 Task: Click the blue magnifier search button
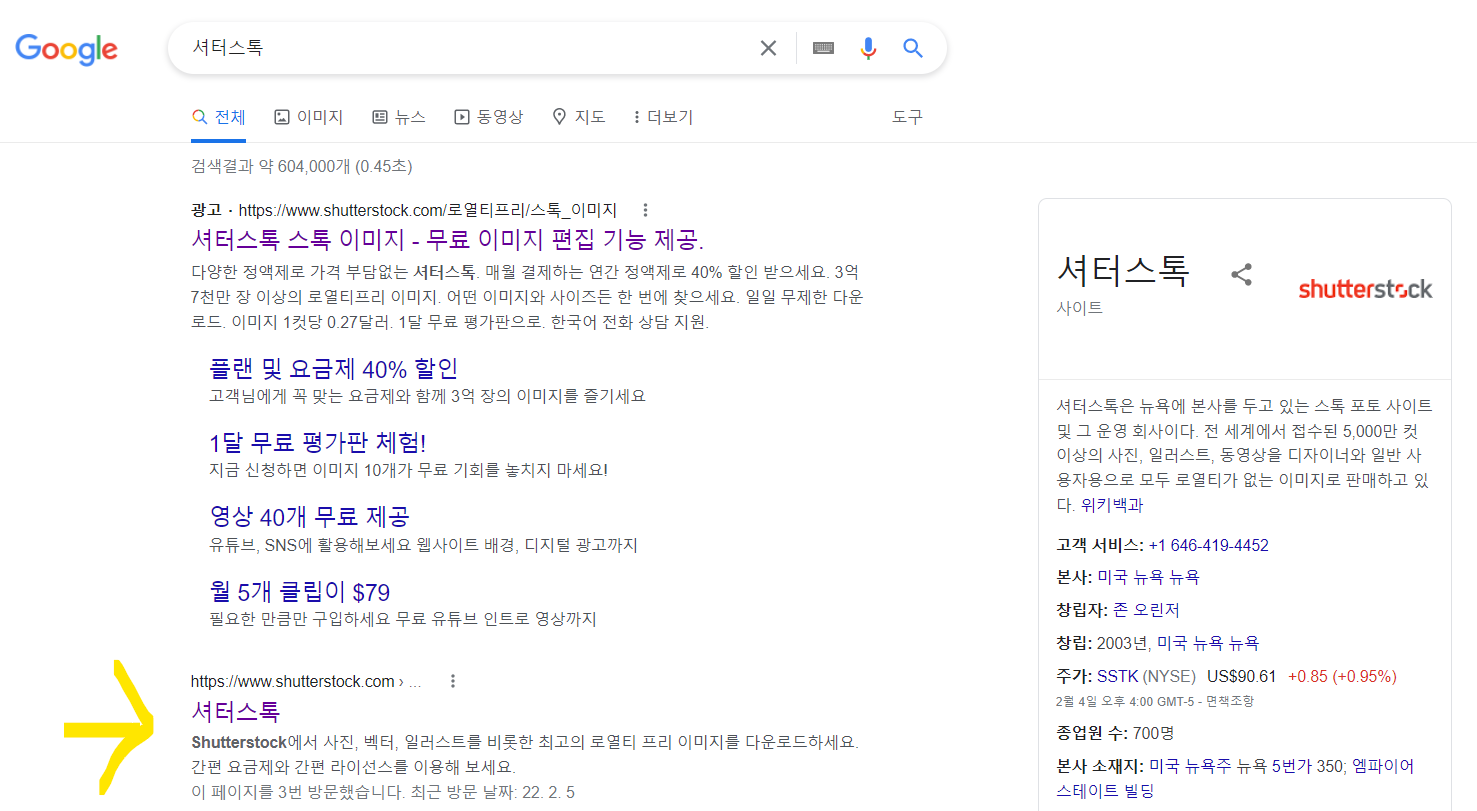(912, 48)
